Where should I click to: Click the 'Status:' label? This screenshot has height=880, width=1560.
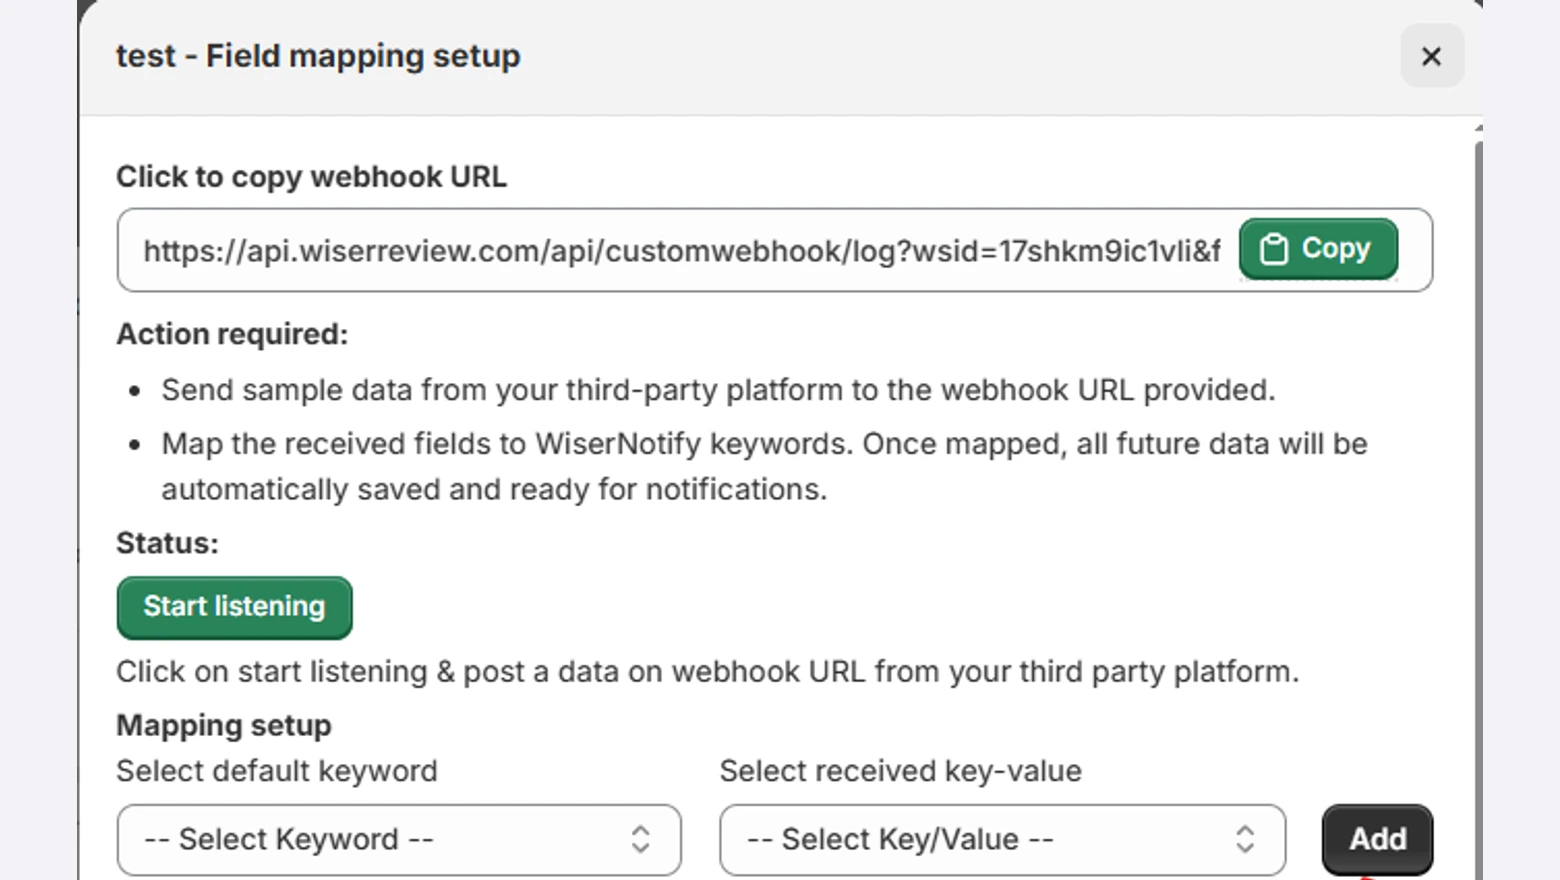[167, 543]
